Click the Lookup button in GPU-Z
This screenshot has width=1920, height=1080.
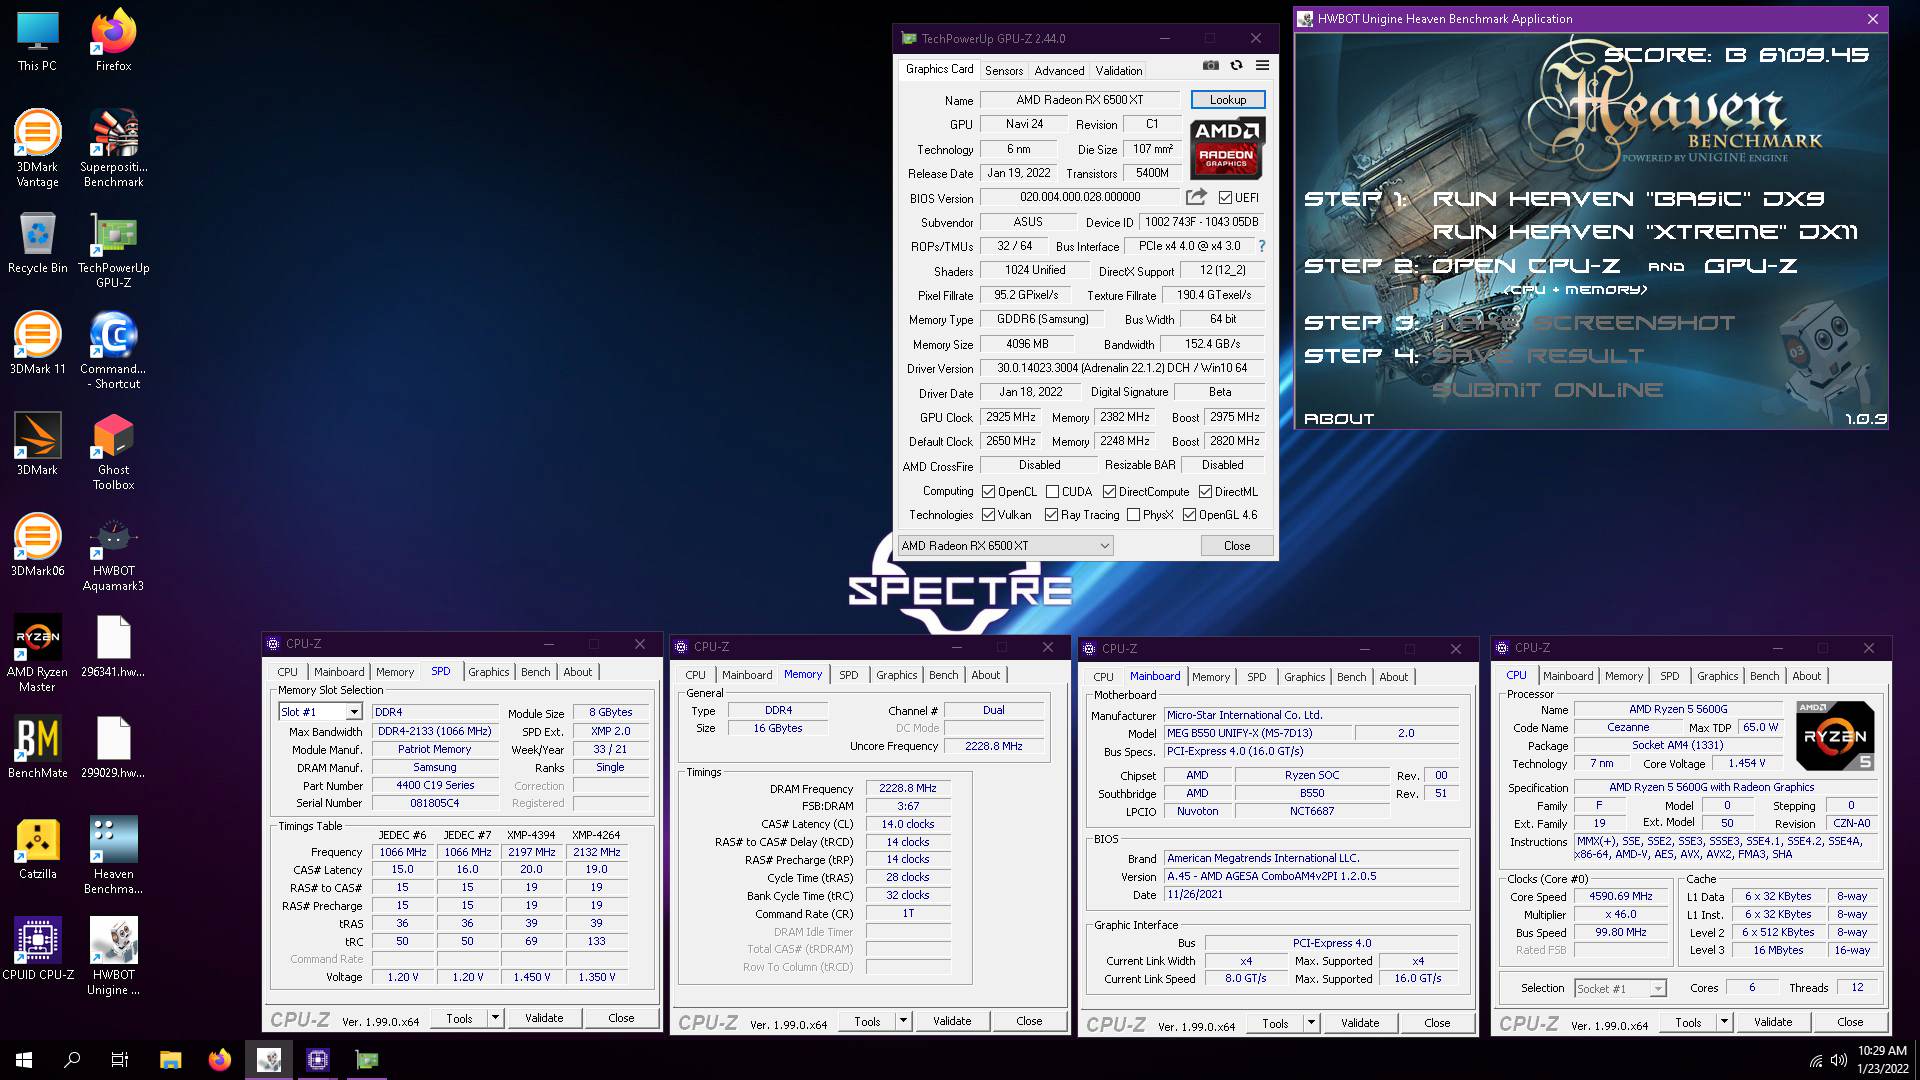[1227, 100]
